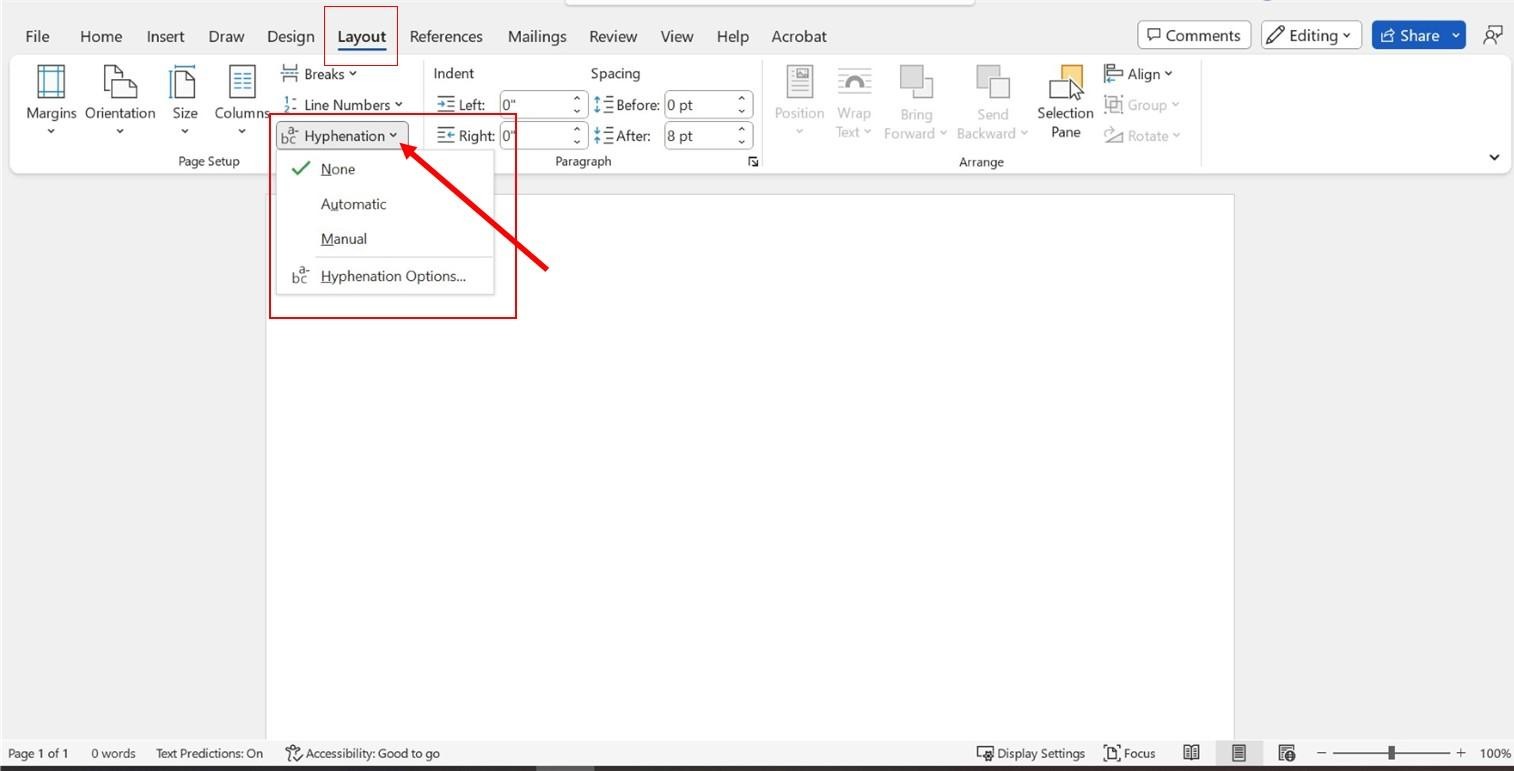Select Web Layout view icon
1514x771 pixels.
point(1287,753)
